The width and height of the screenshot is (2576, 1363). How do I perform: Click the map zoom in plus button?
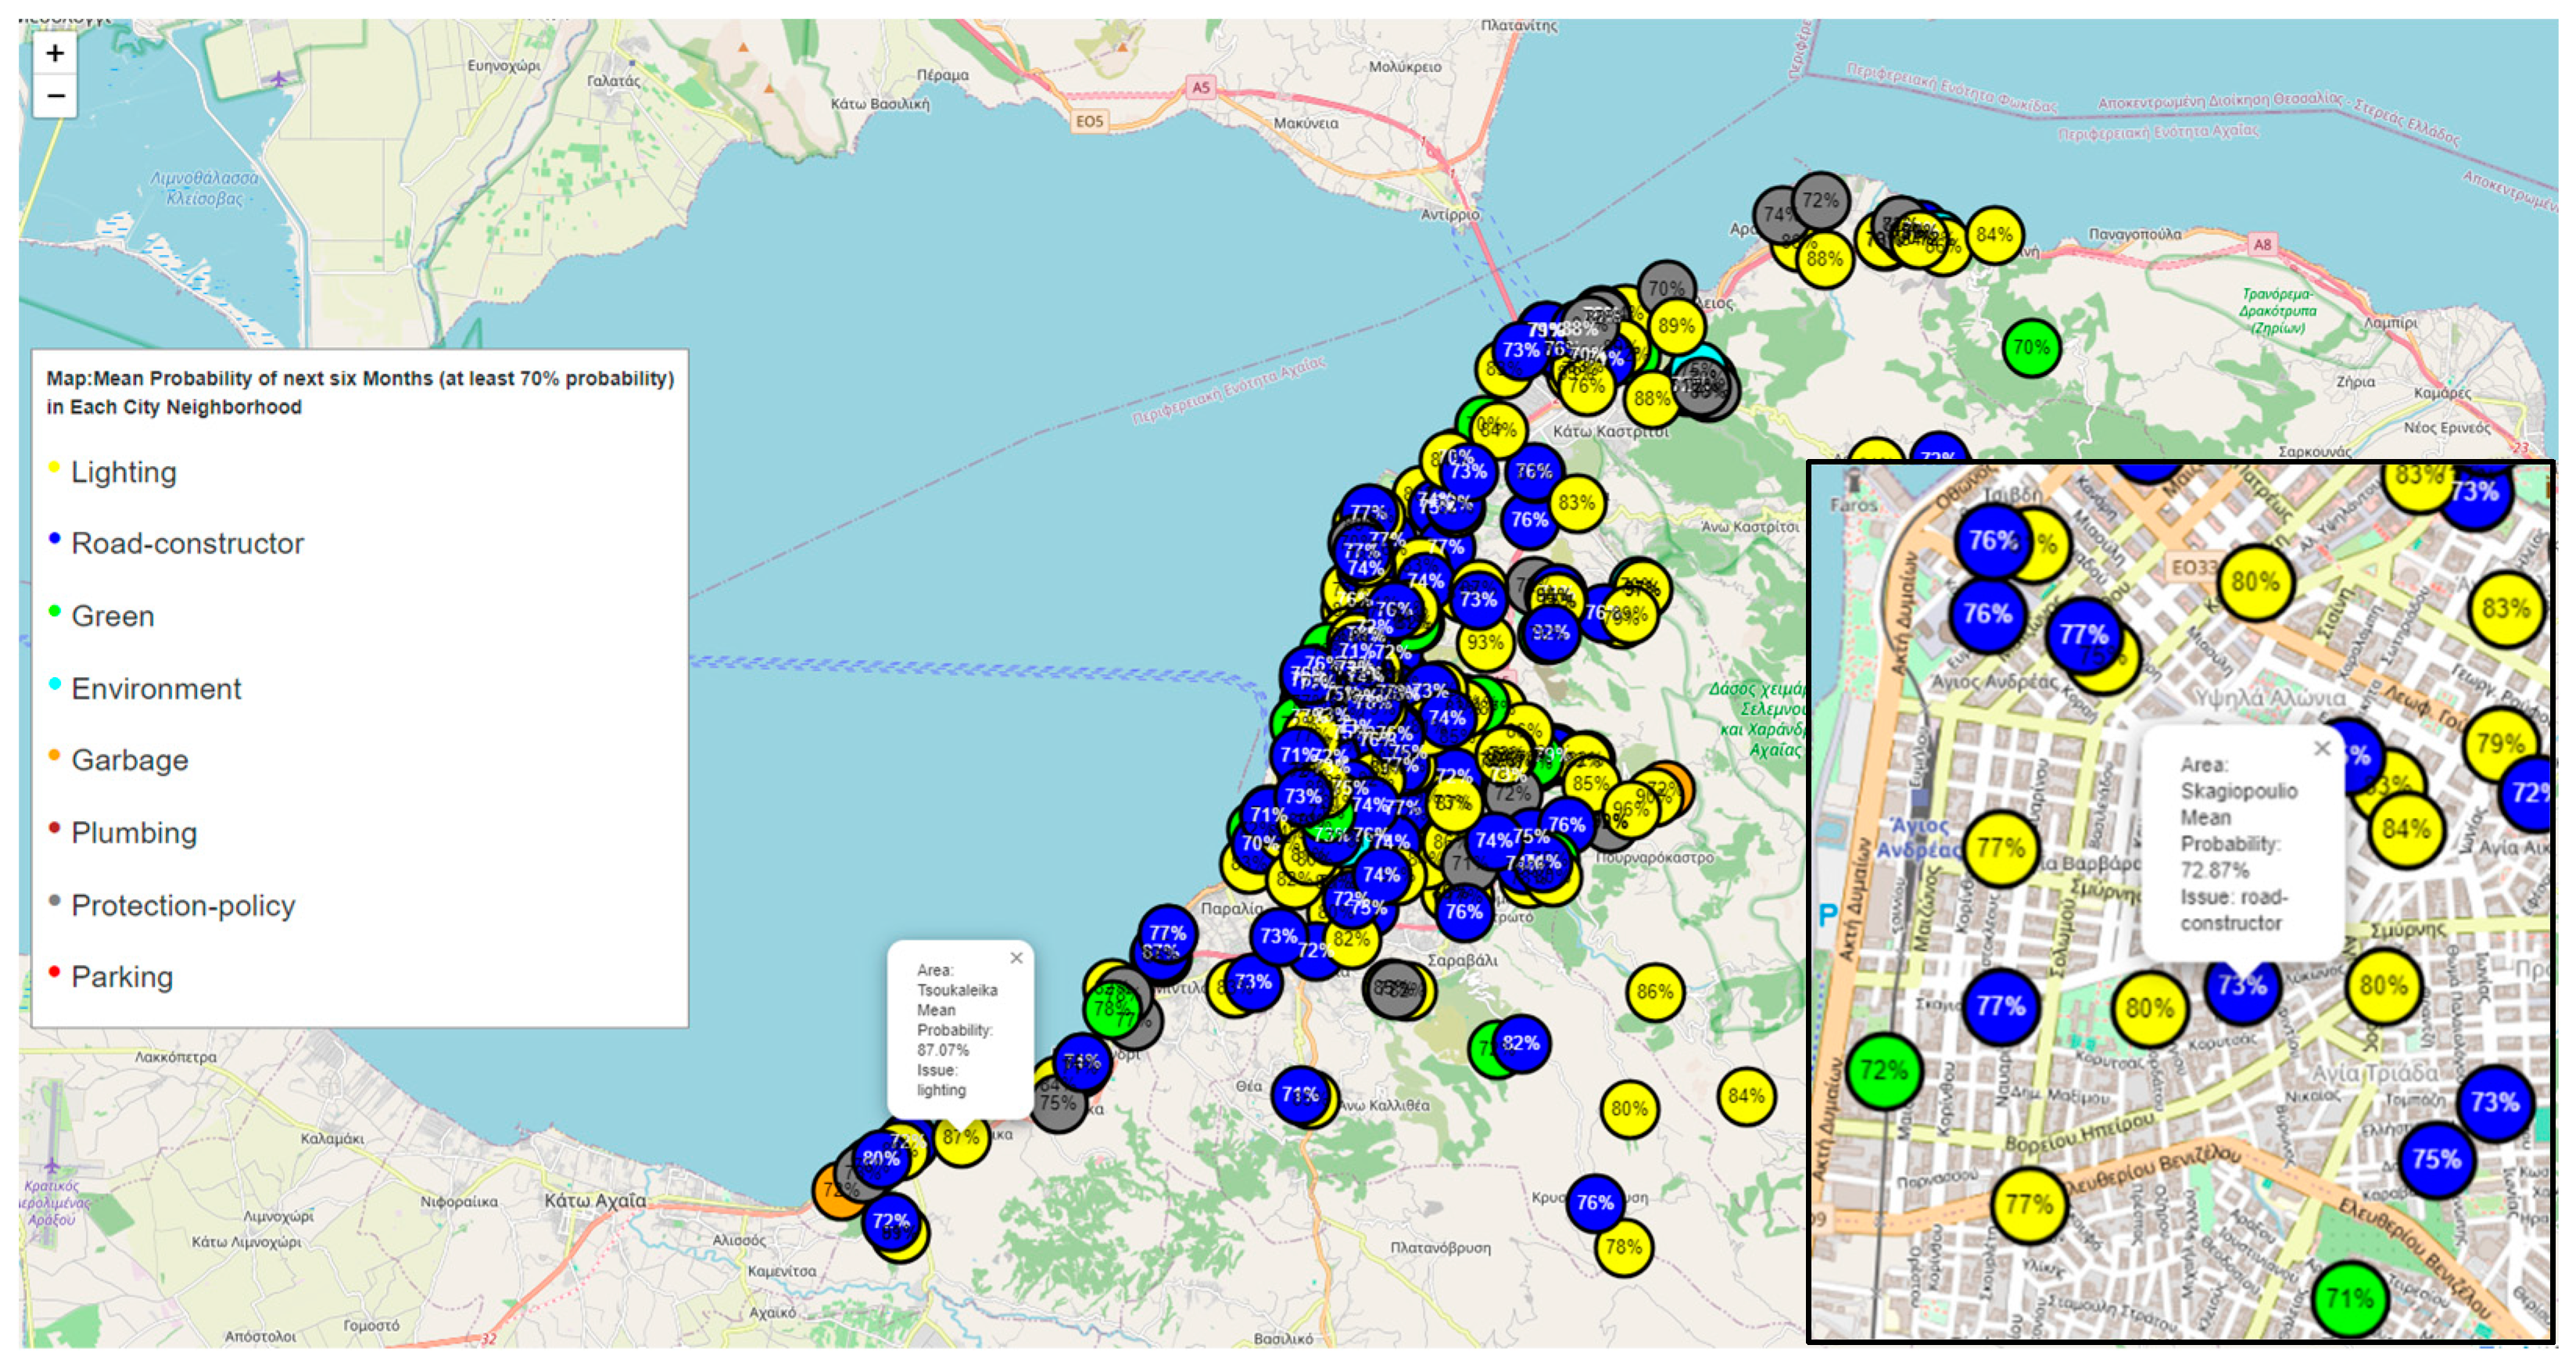pyautogui.click(x=55, y=53)
